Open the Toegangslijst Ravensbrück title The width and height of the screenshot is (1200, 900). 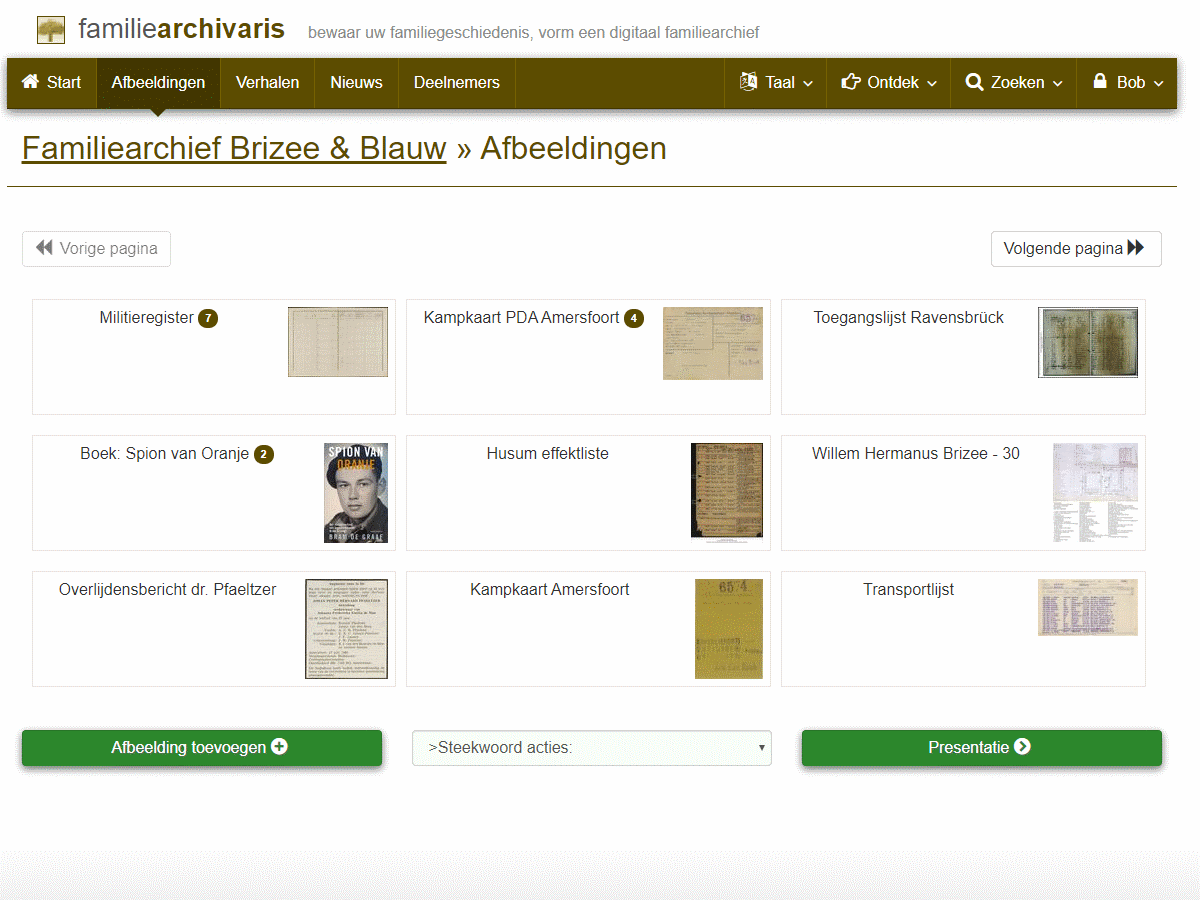coord(908,317)
